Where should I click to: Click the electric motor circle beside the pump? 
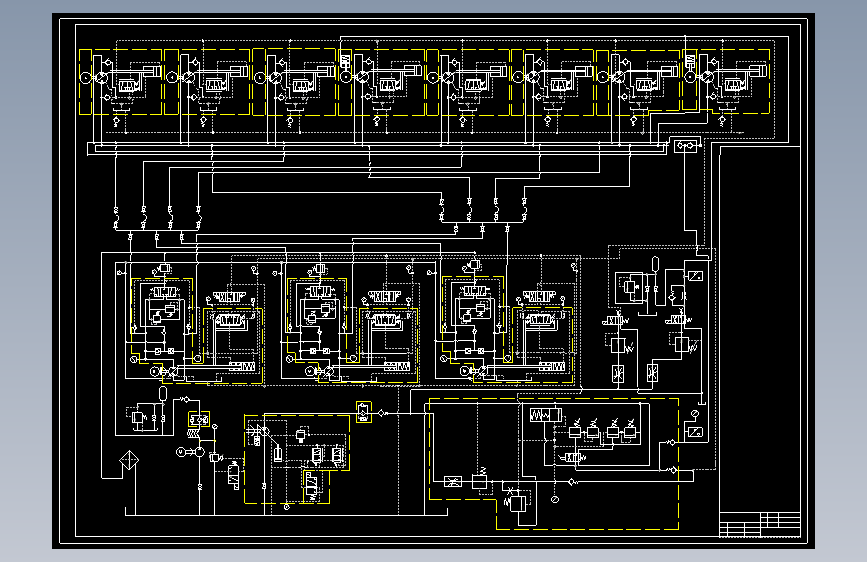pyautogui.click(x=180, y=452)
